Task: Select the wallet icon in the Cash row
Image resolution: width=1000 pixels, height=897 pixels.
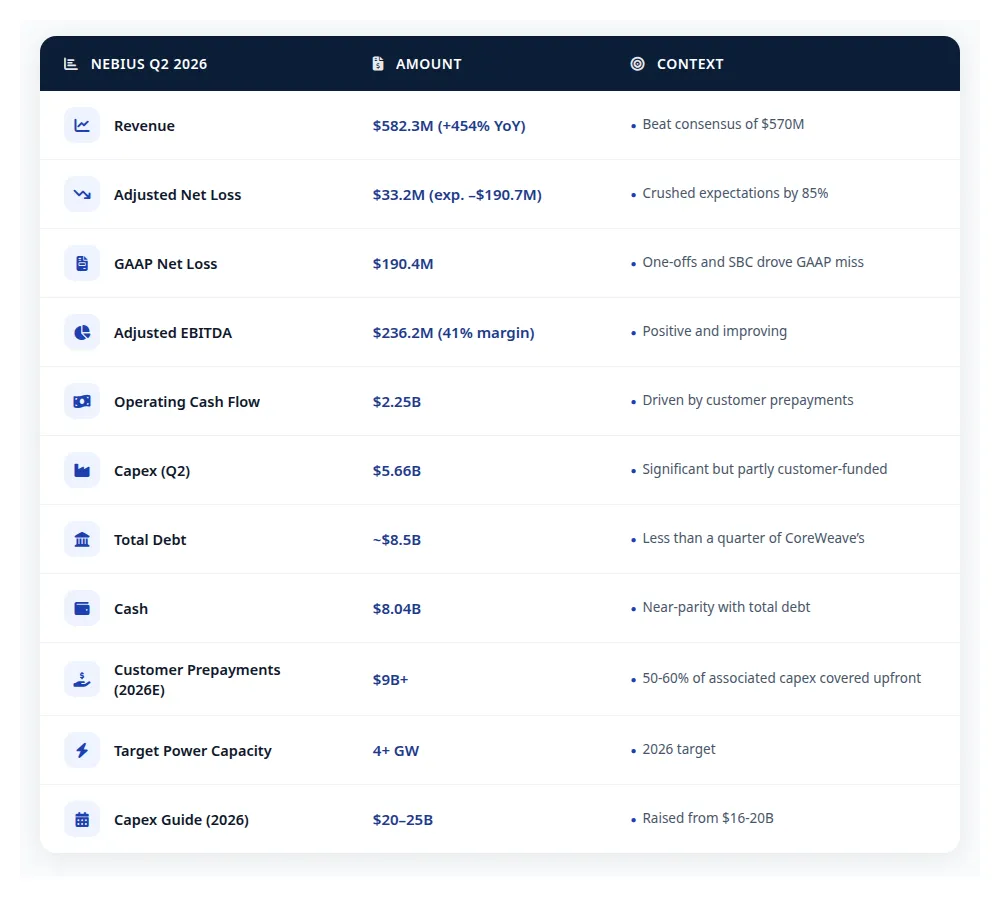Action: [x=82, y=608]
